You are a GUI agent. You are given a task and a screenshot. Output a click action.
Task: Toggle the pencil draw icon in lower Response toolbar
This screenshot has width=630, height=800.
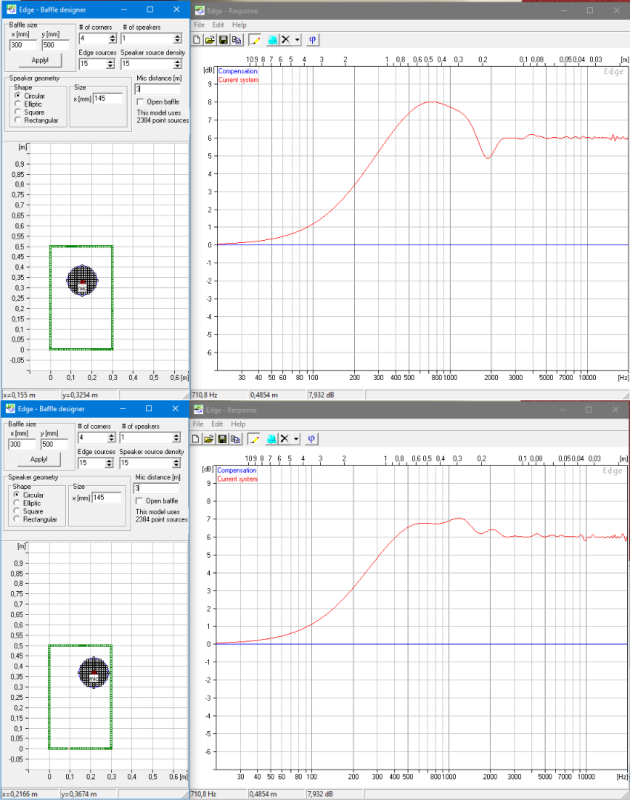pos(254,439)
